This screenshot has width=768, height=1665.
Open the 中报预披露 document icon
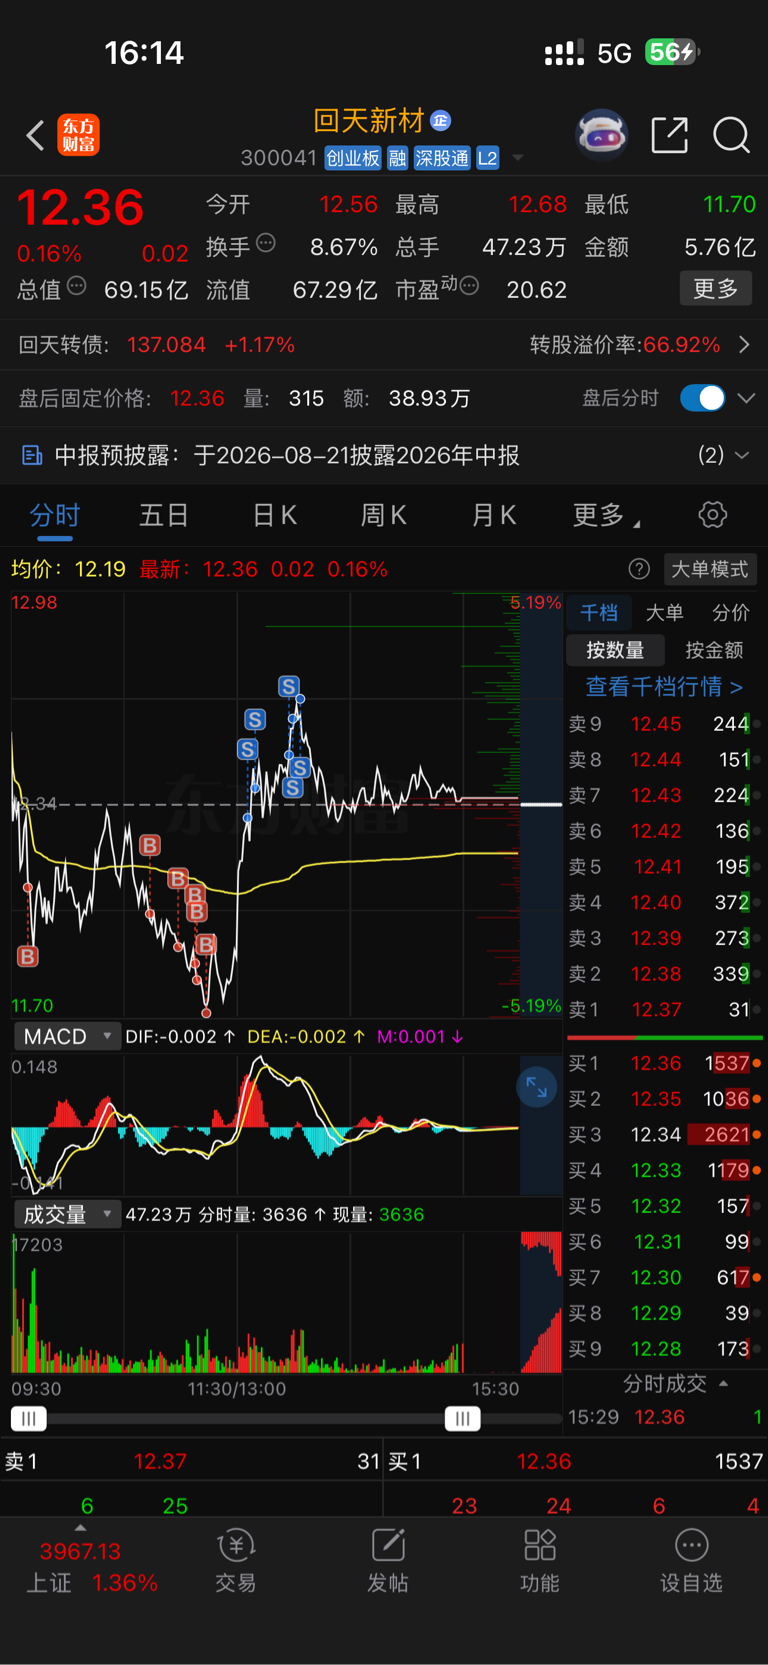(x=32, y=456)
